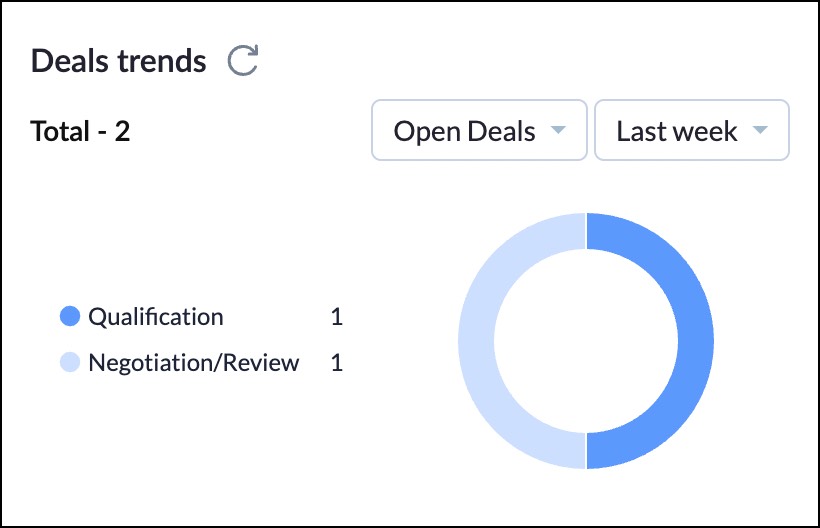Click the Deals trends widget title
Screen dimensions: 820x528
click(x=119, y=61)
